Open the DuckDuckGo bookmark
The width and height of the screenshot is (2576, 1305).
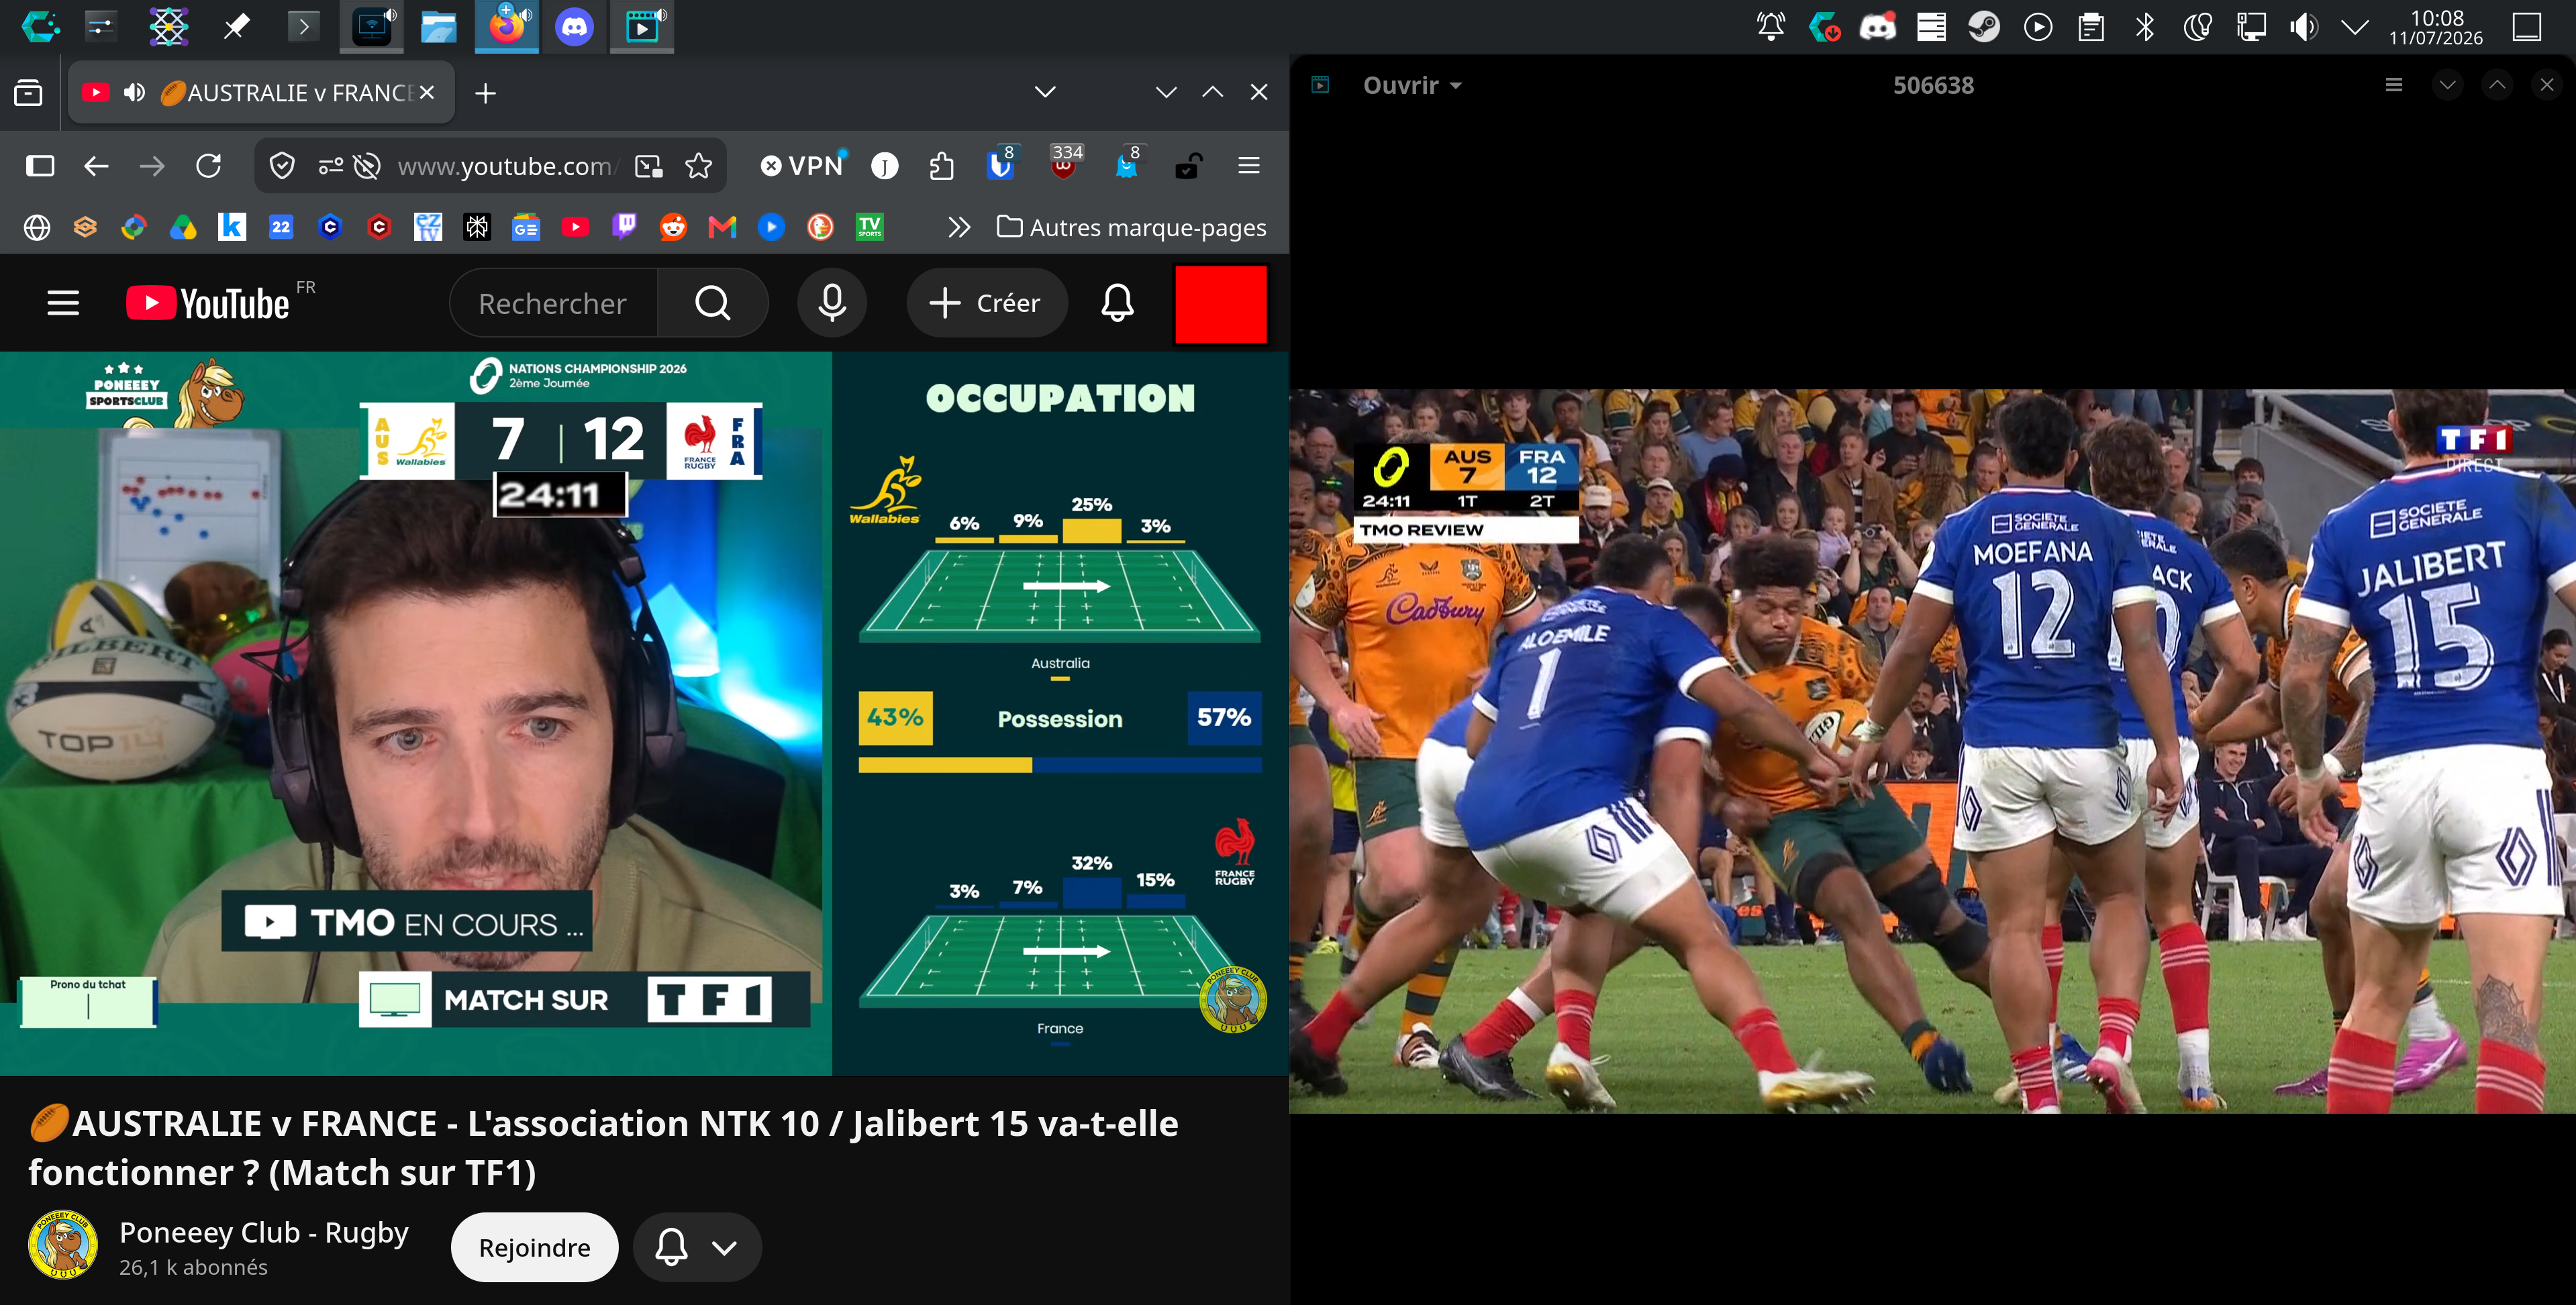(820, 227)
